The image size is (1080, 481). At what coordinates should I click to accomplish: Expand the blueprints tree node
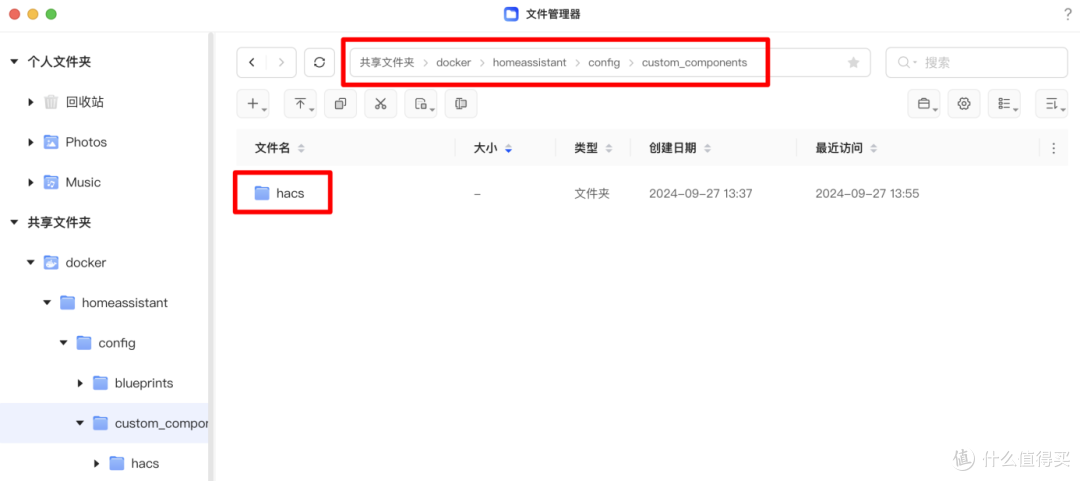[x=81, y=382]
